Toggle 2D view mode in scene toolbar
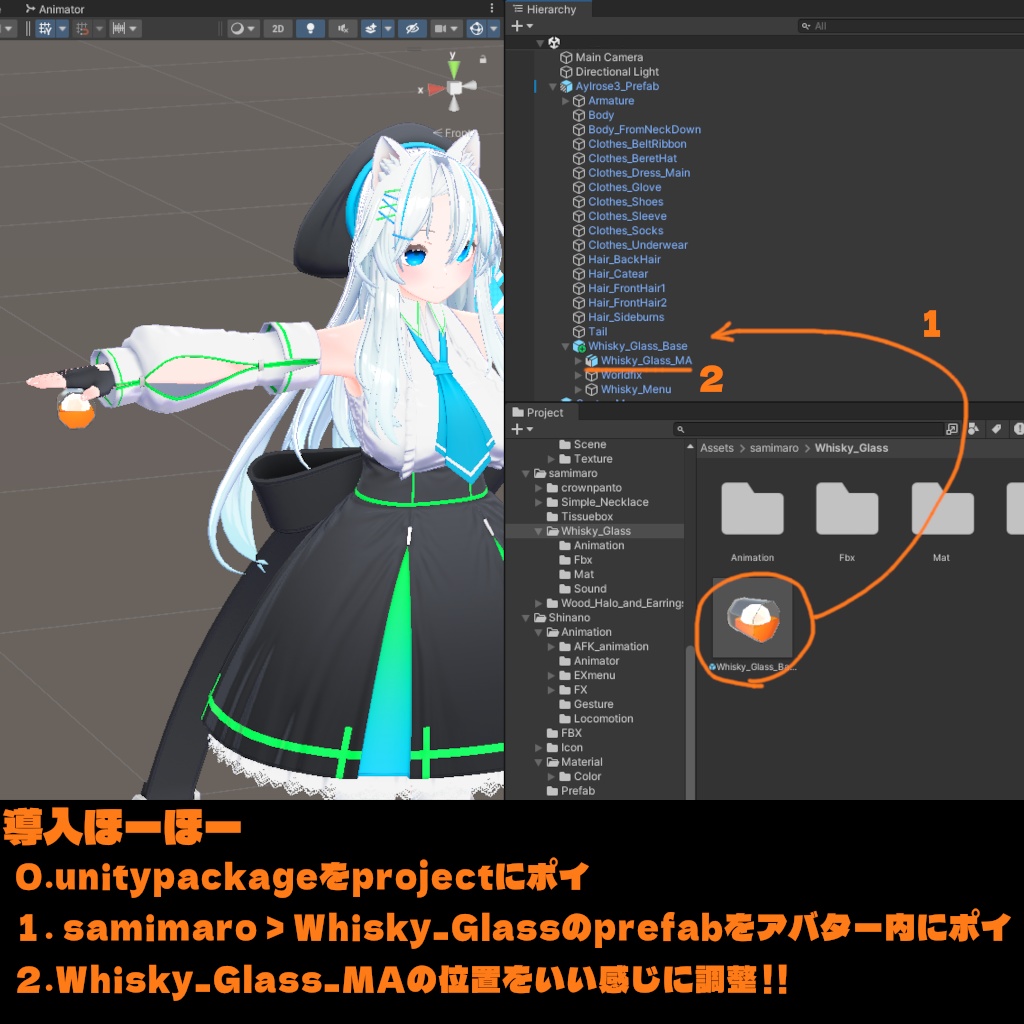 (277, 28)
